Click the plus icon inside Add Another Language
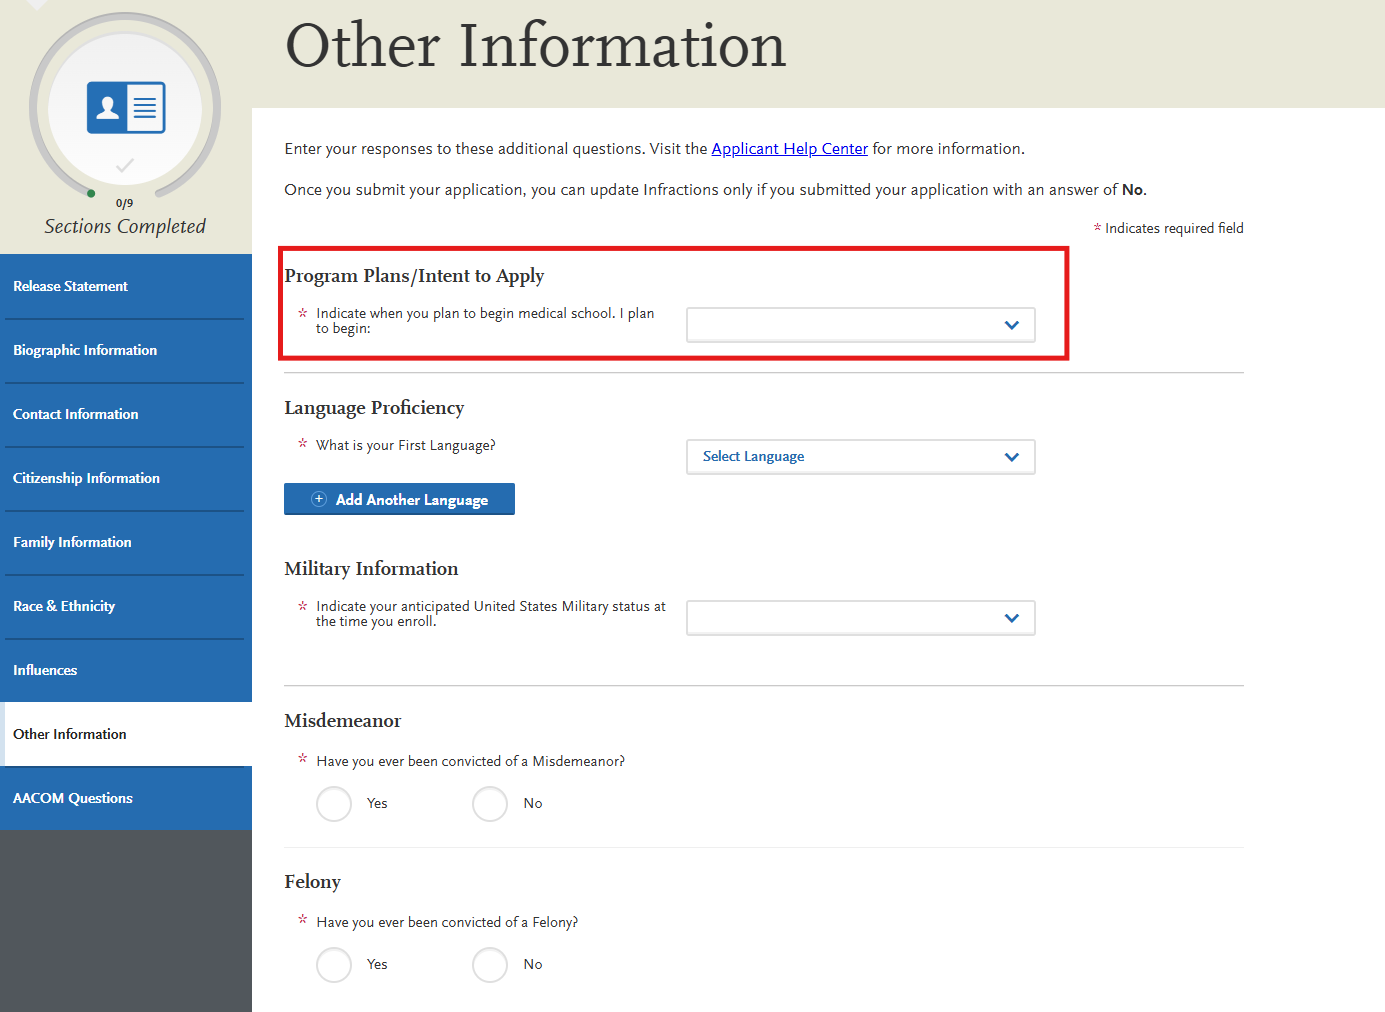This screenshot has height=1012, width=1385. (x=319, y=498)
